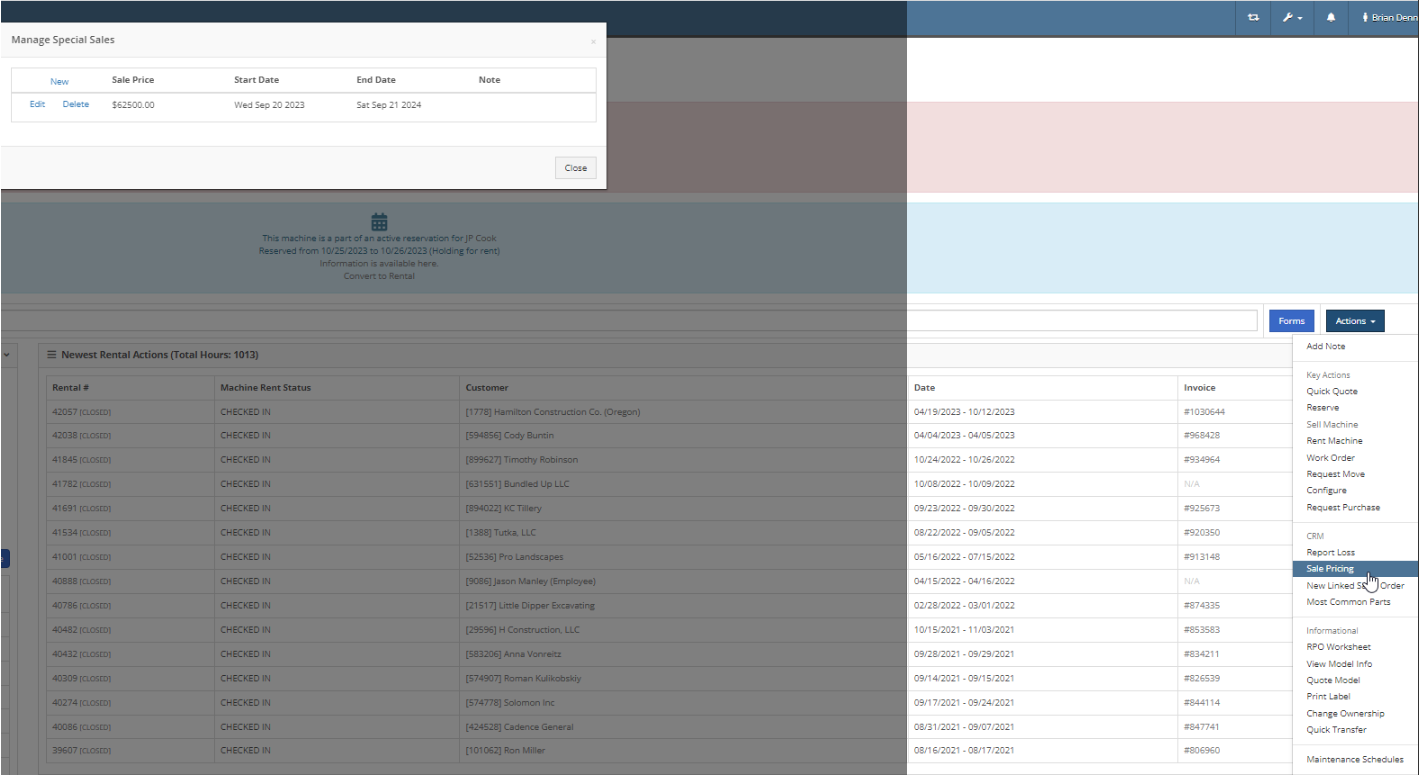Open RPO Worksheet from menu
Viewport: 1419px width, 775px height.
(1338, 647)
